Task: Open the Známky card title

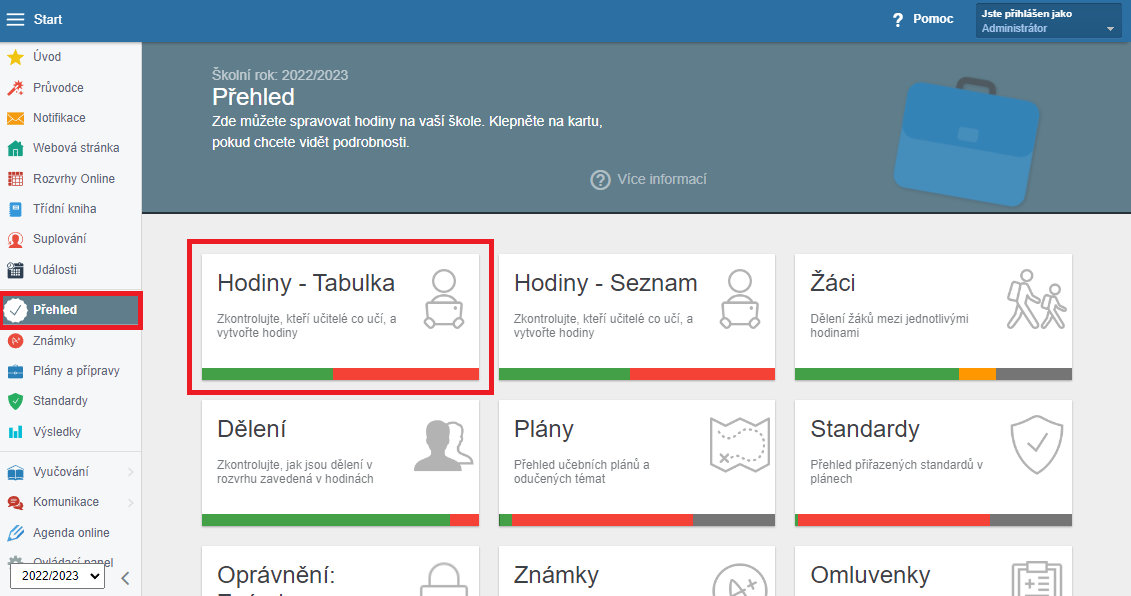Action: [x=556, y=576]
